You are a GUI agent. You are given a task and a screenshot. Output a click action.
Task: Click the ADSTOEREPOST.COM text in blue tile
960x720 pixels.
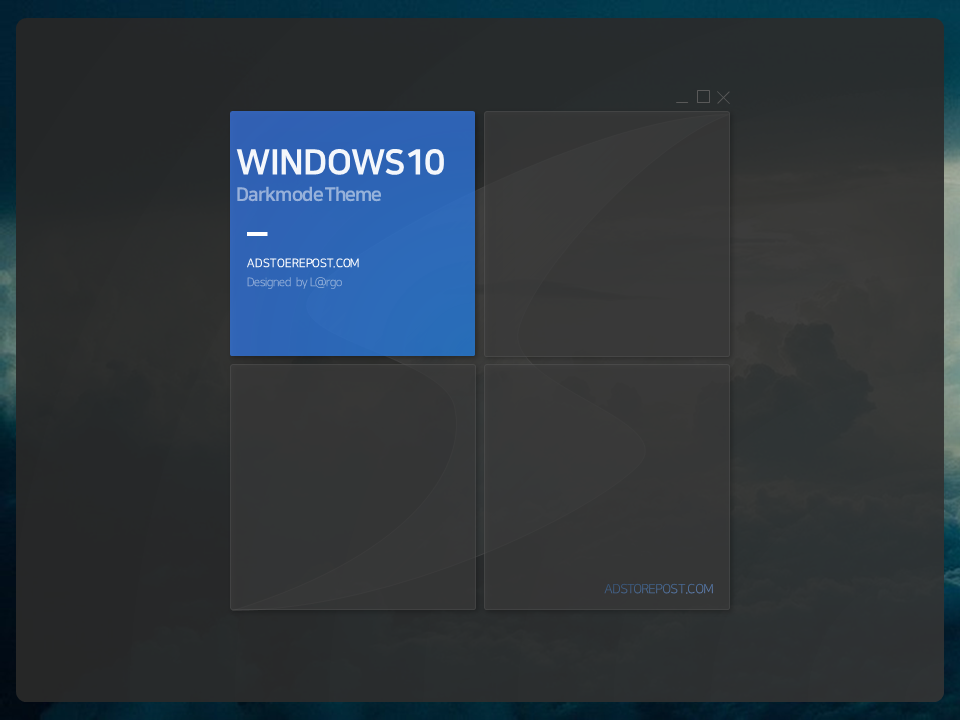(303, 263)
